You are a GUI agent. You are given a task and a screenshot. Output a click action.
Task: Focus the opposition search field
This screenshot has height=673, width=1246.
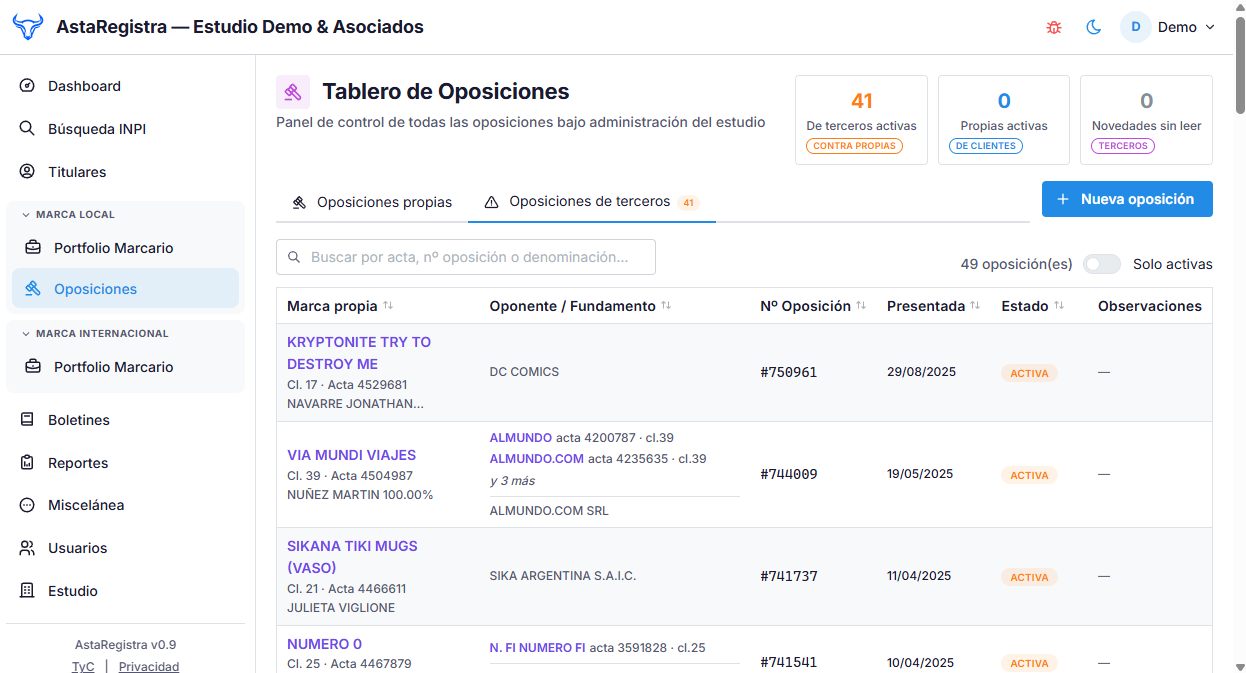[x=466, y=257]
